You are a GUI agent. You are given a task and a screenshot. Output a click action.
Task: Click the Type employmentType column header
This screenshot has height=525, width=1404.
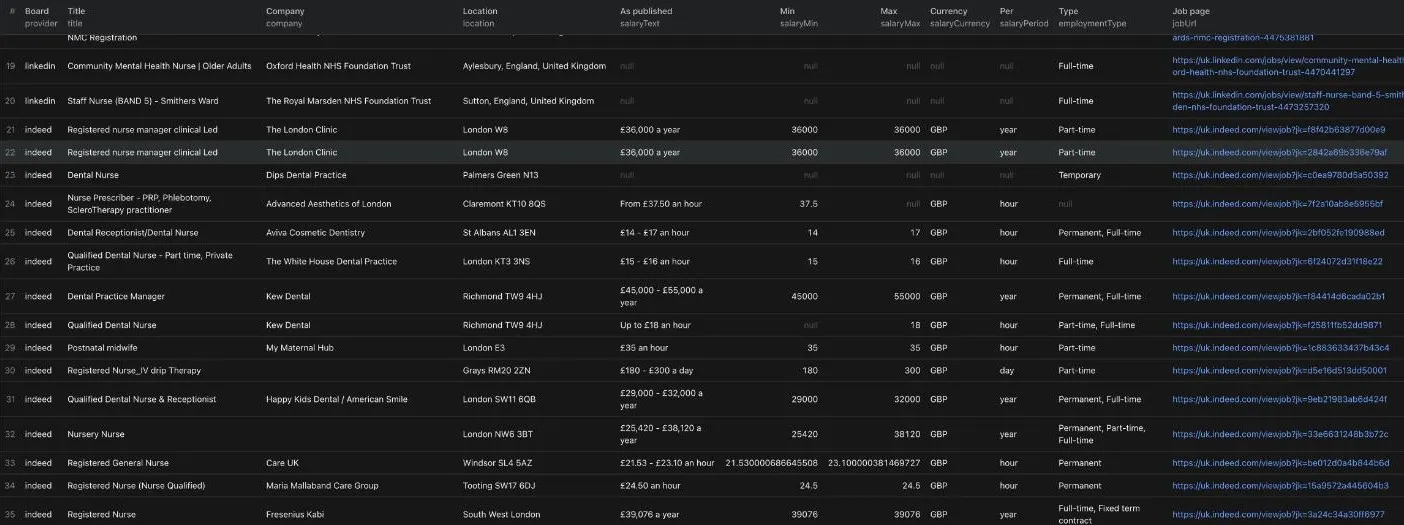coord(1092,17)
